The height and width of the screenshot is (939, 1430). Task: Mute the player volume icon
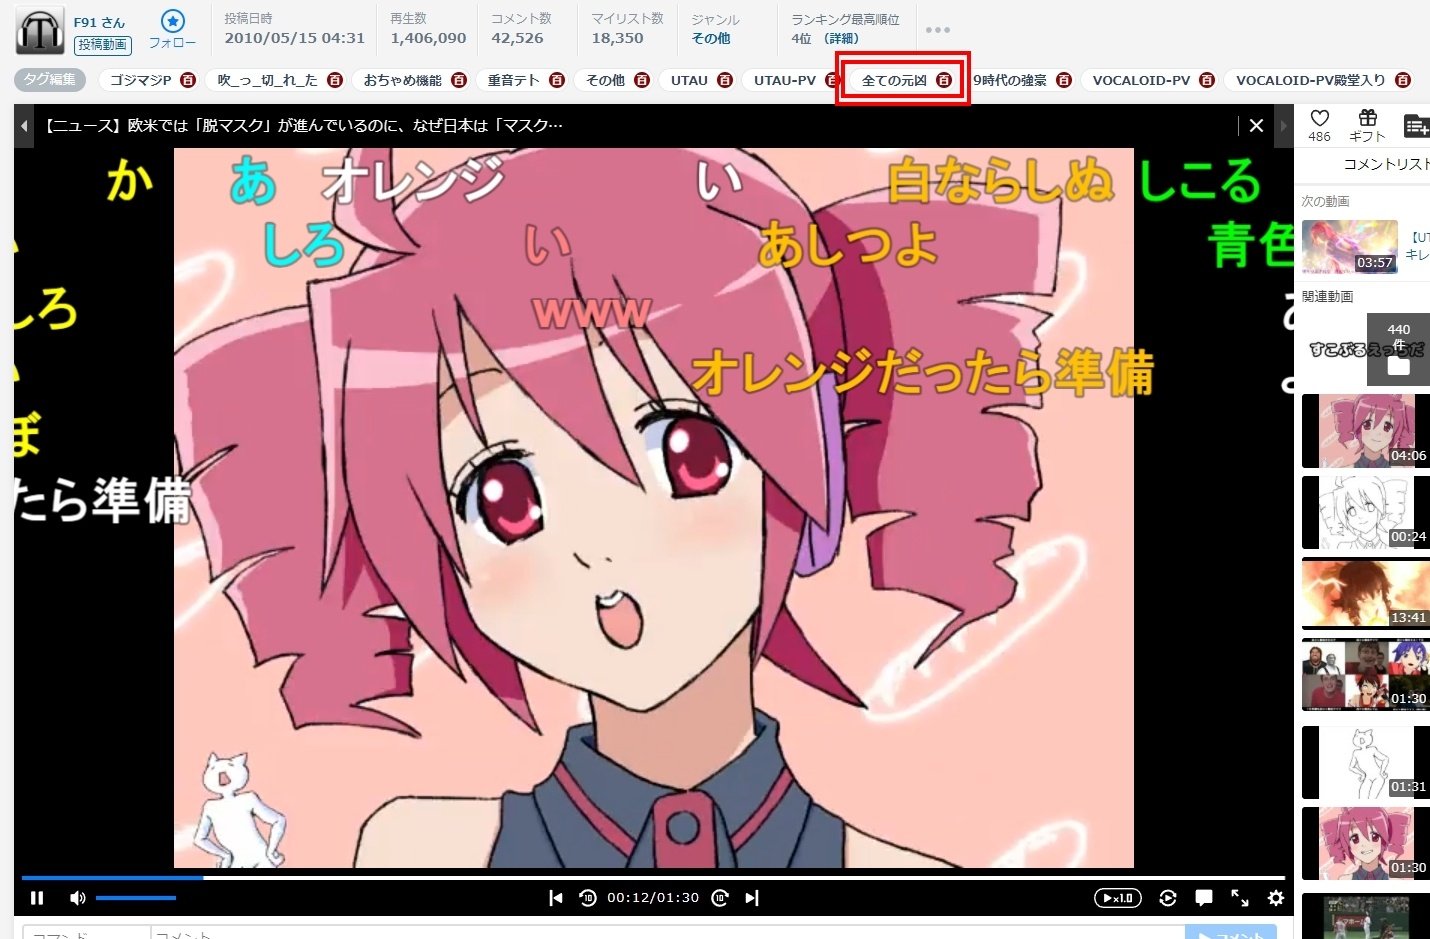click(x=78, y=898)
